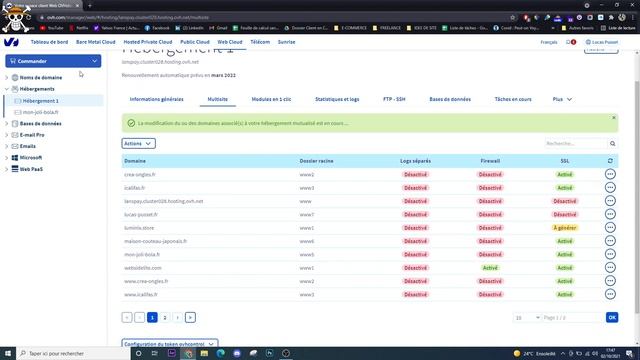Click Windows taskbar search box
The height and width of the screenshot is (360, 640).
[x=73, y=353]
